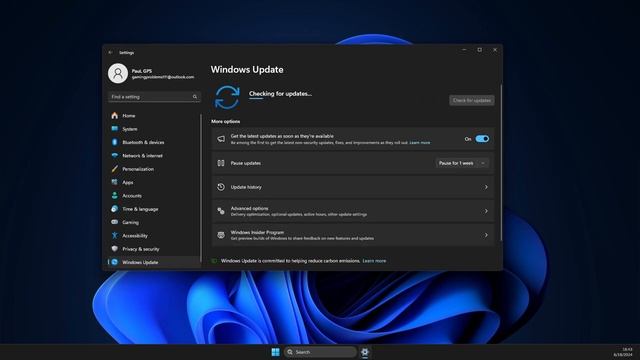Open Personalization settings

click(x=154, y=169)
